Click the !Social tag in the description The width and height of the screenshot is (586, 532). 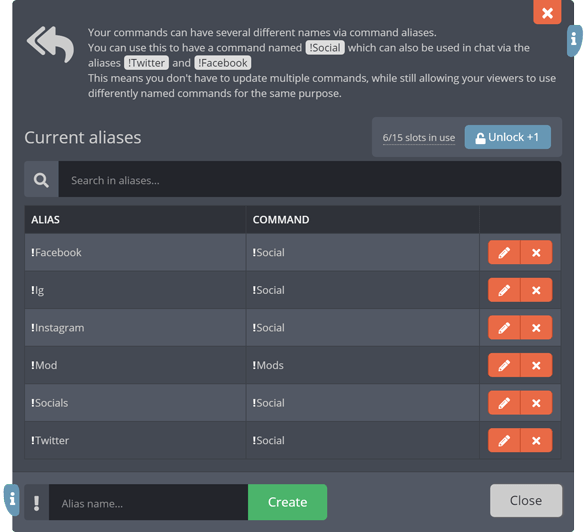pyautogui.click(x=325, y=48)
